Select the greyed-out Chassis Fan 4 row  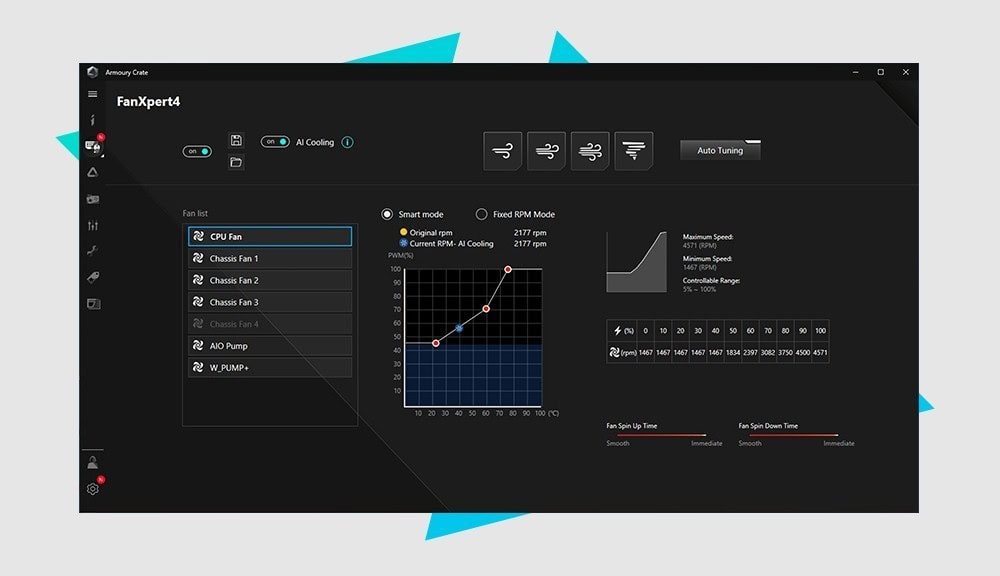[270, 324]
